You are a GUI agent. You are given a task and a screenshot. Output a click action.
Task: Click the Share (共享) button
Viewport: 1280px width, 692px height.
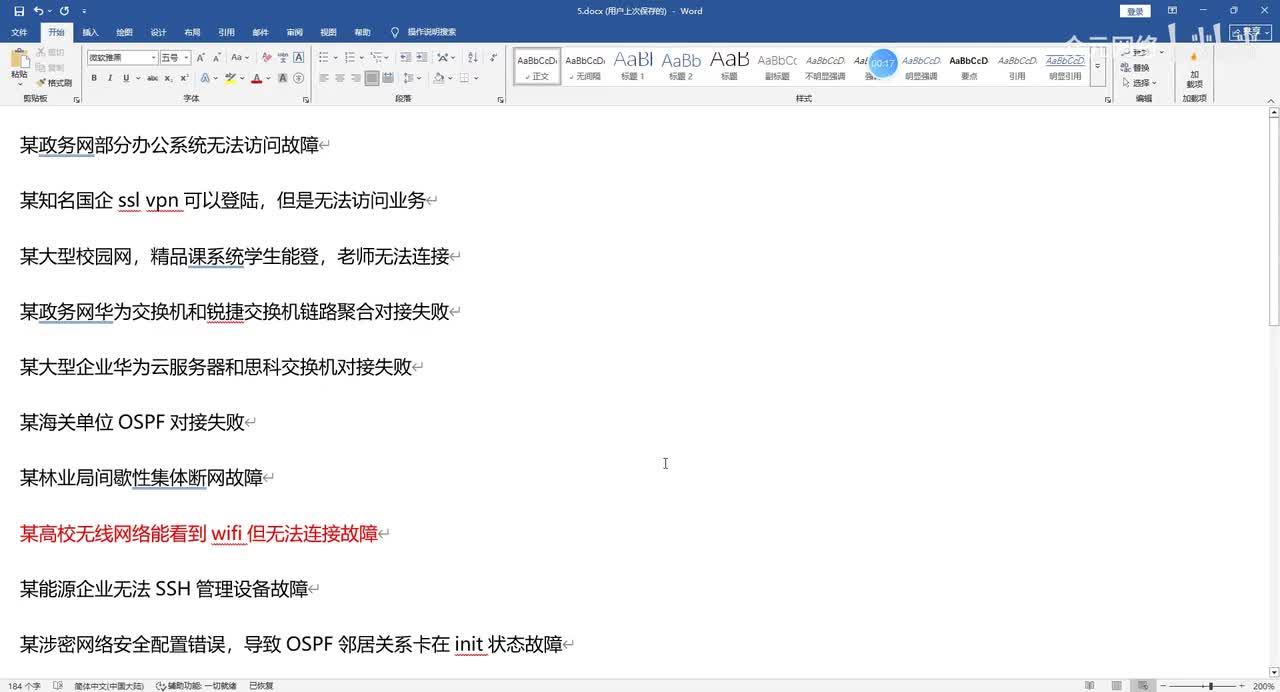1250,32
